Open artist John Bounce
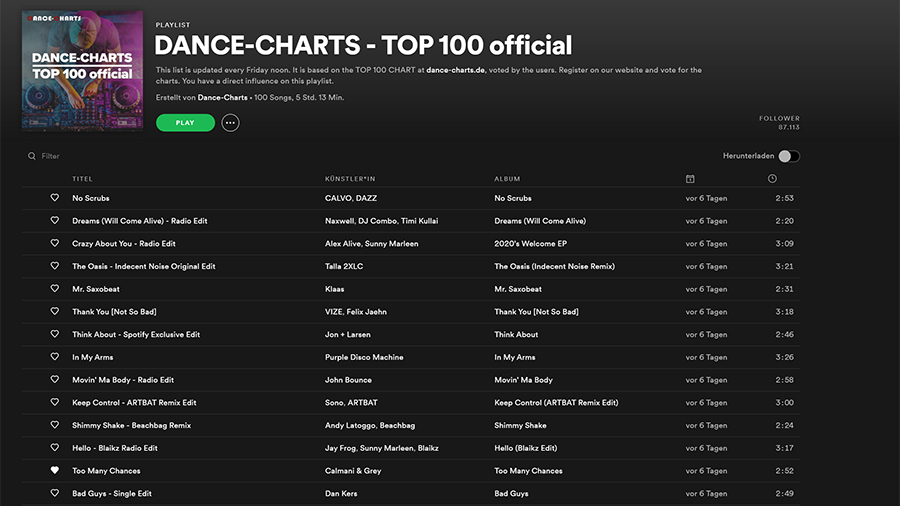Viewport: 900px width, 506px height. tap(348, 380)
